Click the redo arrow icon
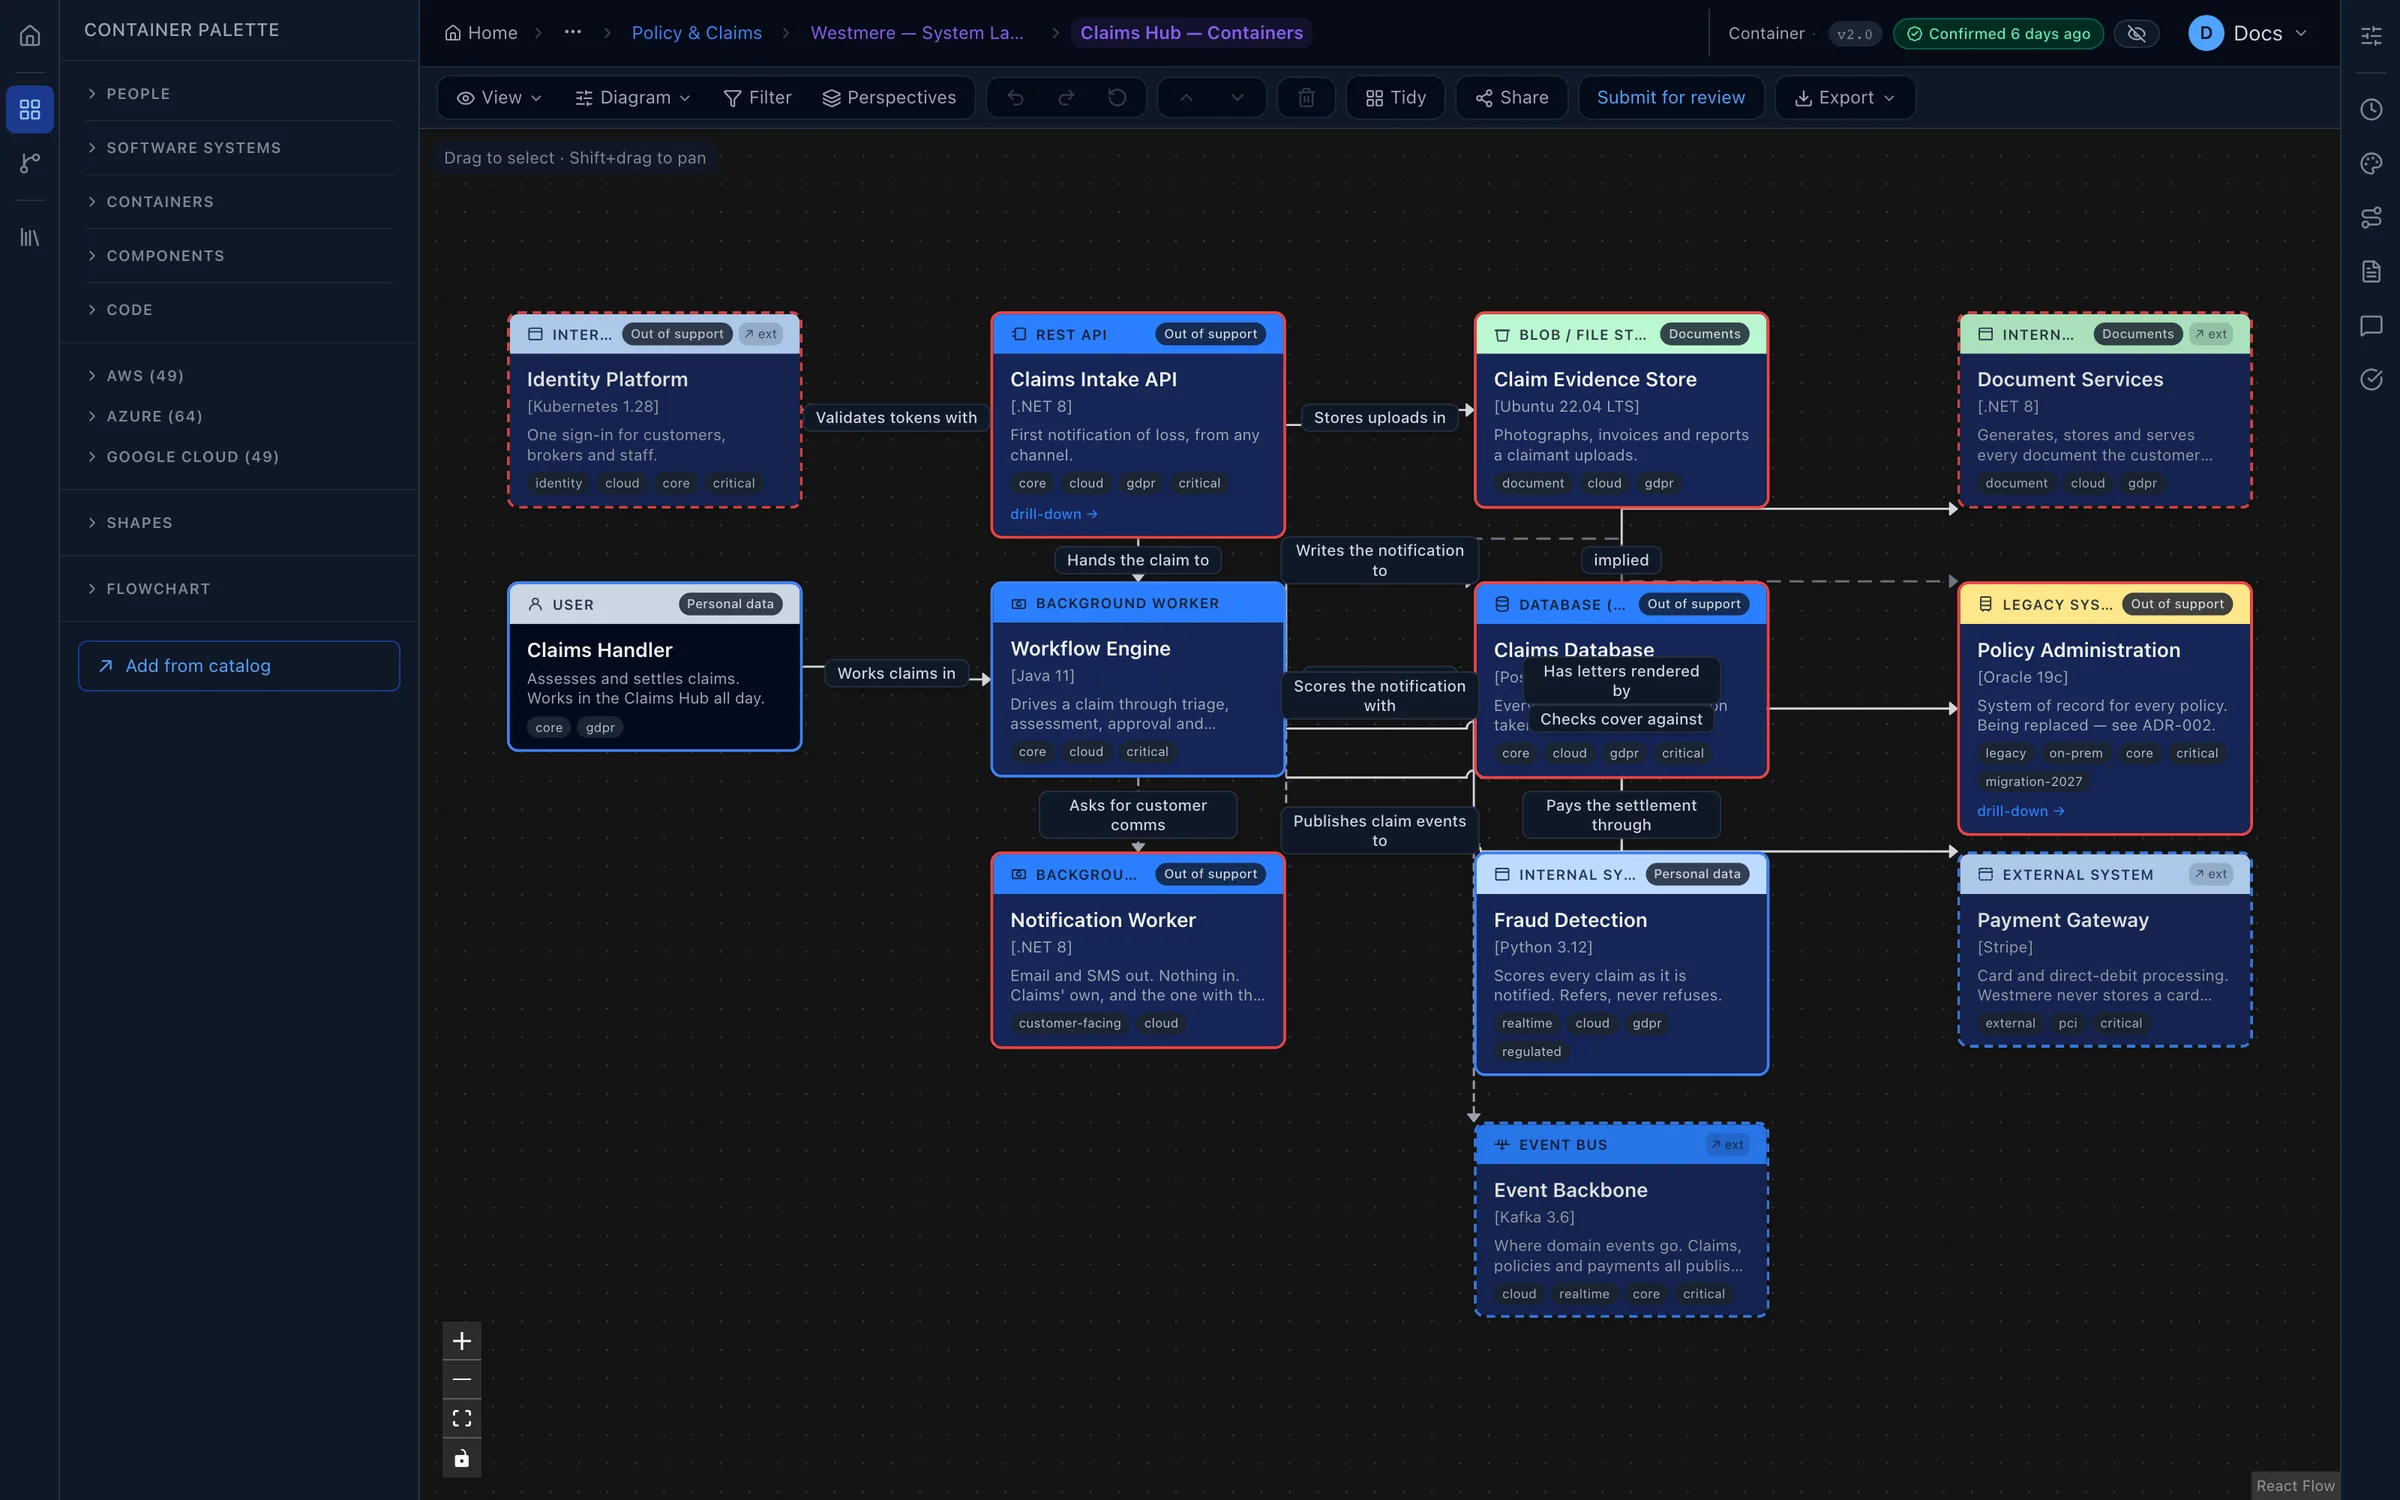The image size is (2400, 1500). [1066, 98]
